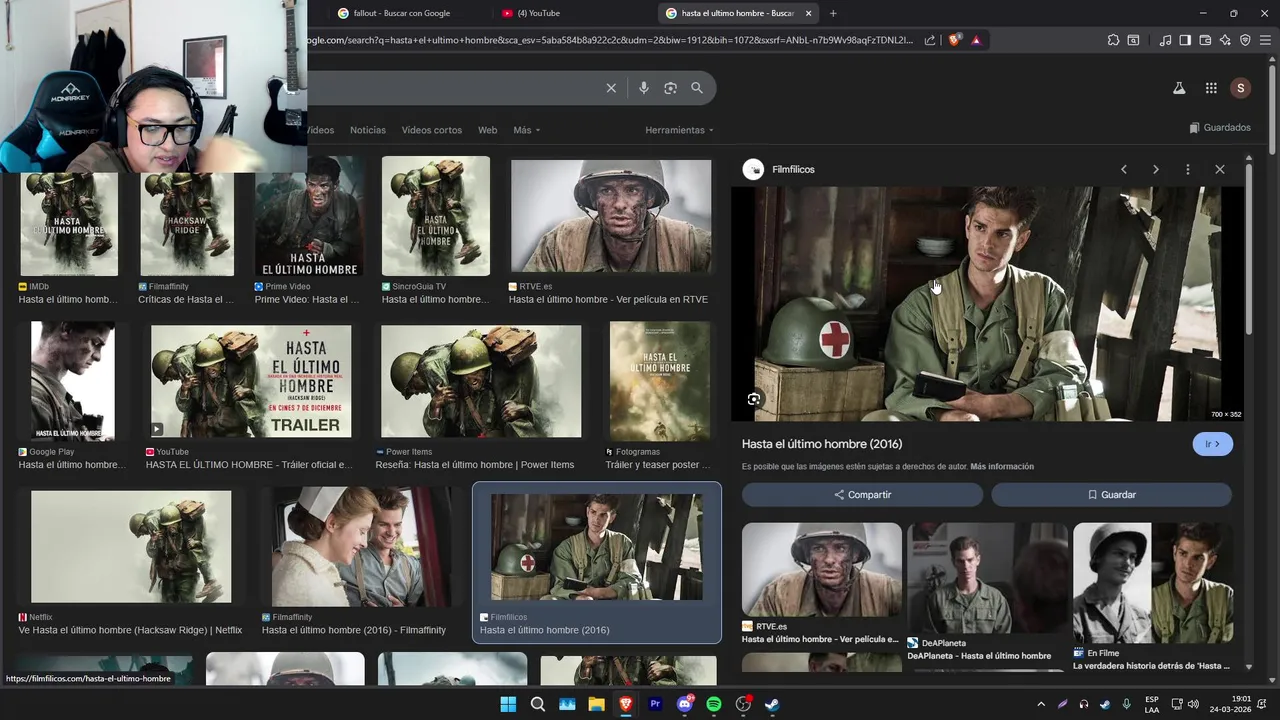1280x720 pixels.
Task: Expand the 'Herramientas' dropdown
Action: click(x=680, y=130)
